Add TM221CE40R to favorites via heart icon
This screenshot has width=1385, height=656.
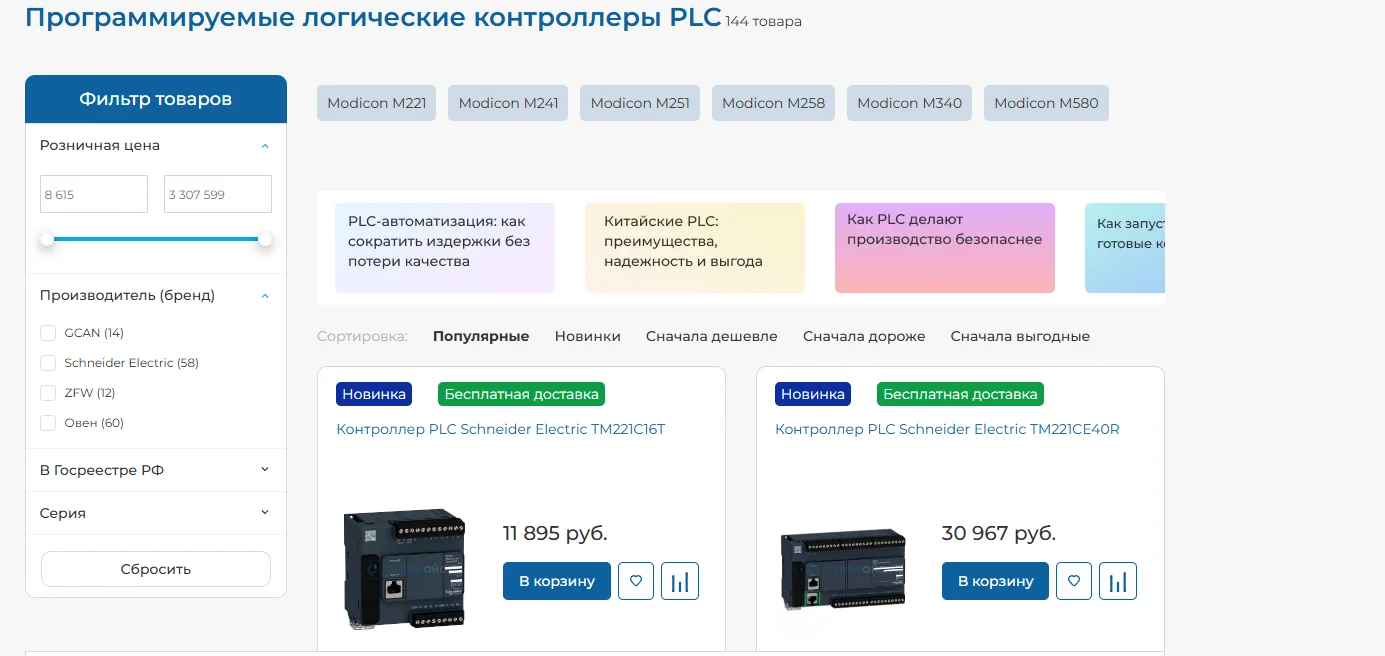(x=1074, y=581)
